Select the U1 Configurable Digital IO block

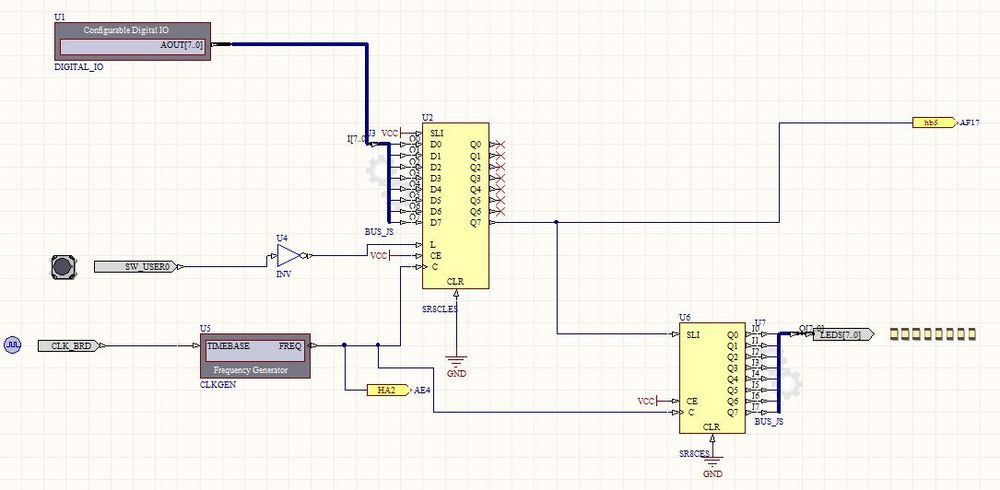pos(131,38)
